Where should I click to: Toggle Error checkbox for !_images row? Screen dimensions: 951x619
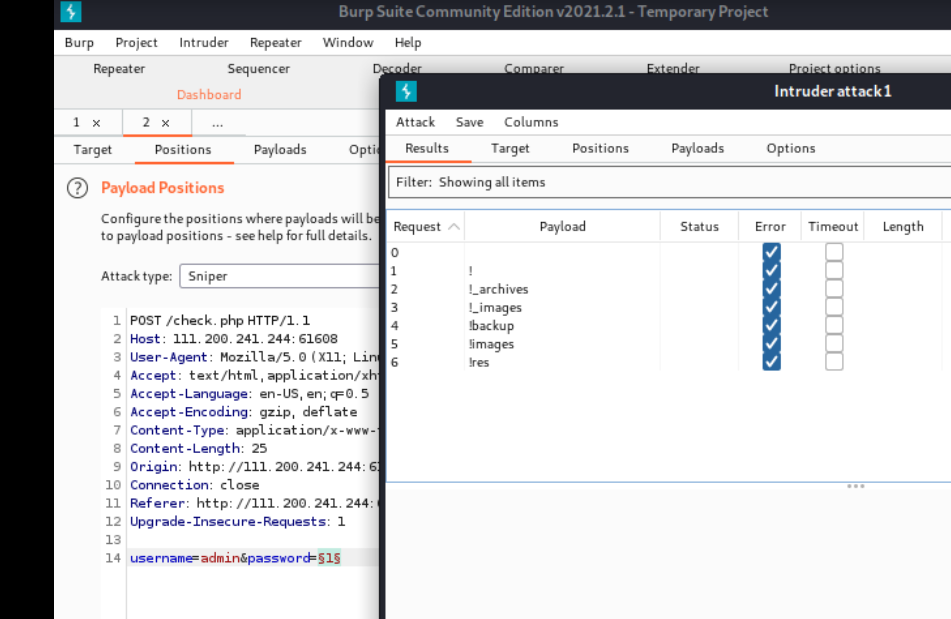[x=771, y=307]
